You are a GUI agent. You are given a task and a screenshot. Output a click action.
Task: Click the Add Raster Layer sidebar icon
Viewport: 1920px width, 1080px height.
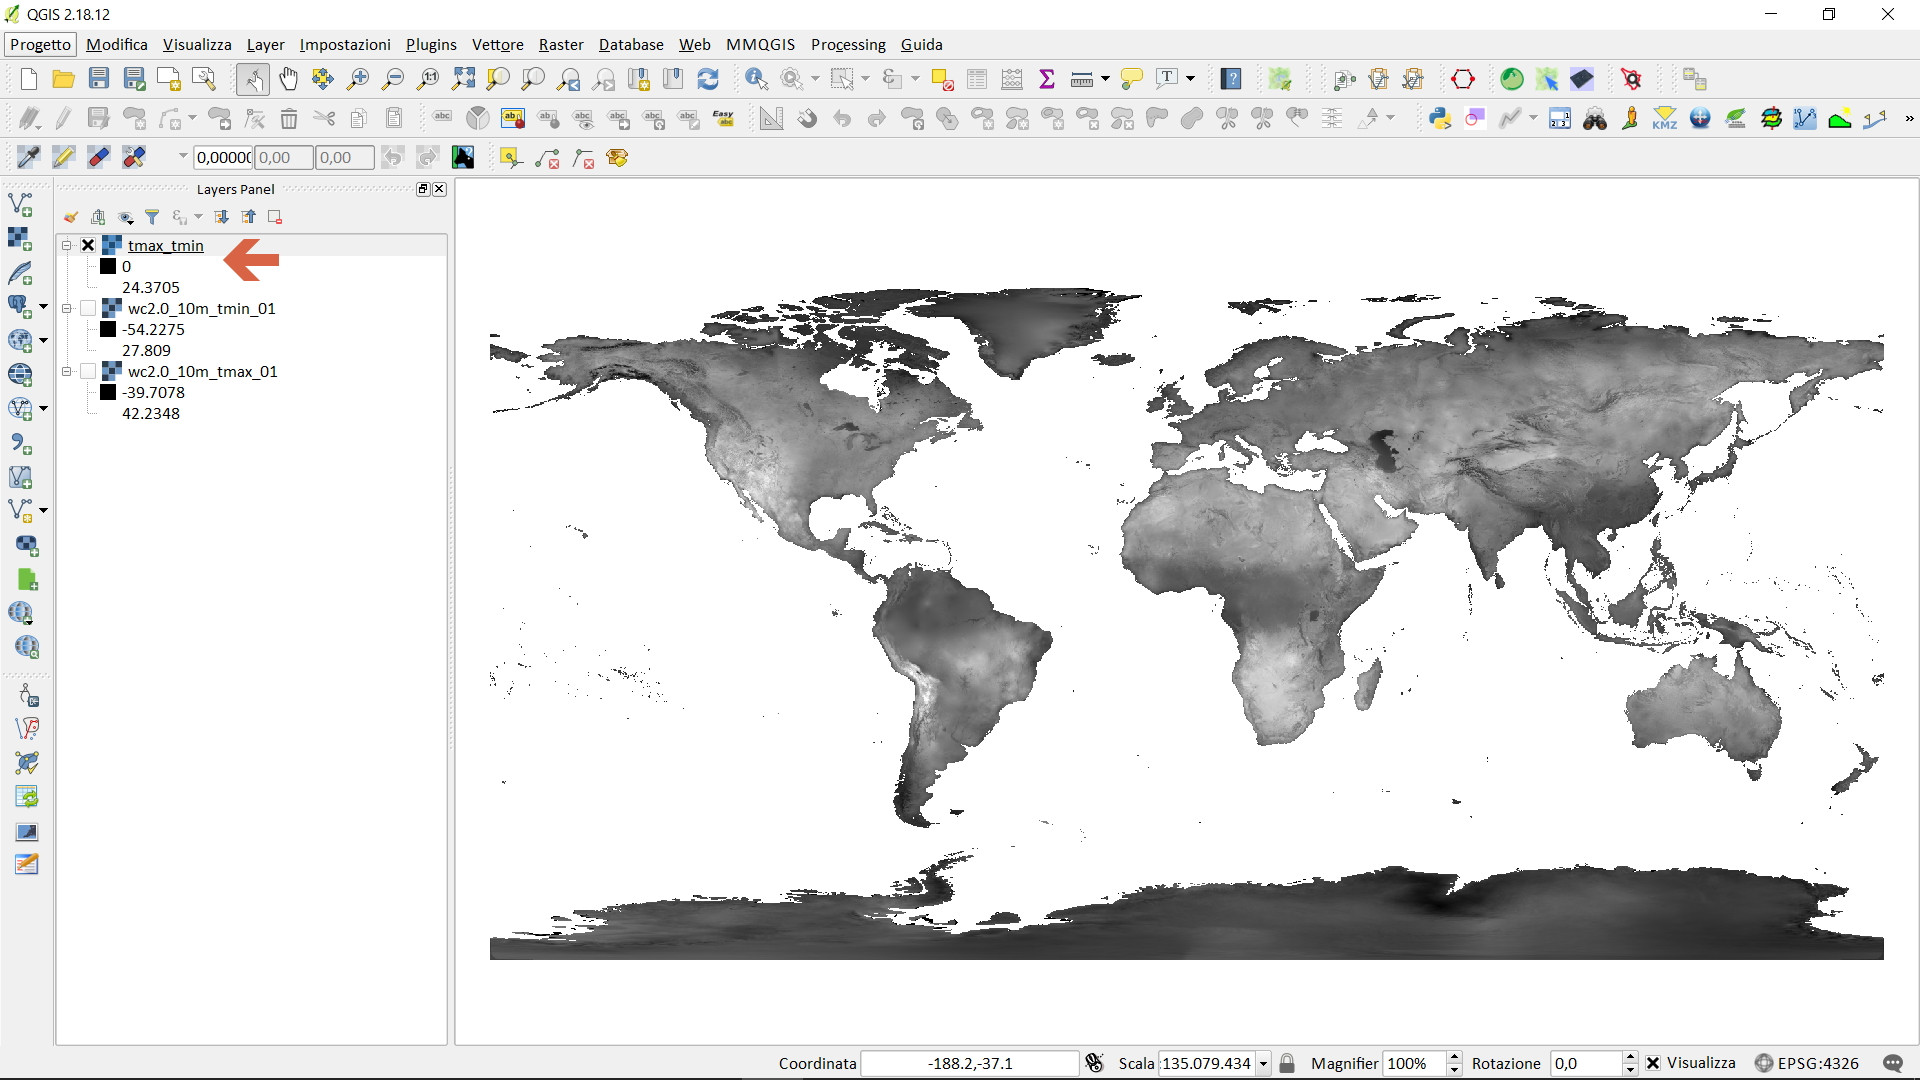[20, 238]
